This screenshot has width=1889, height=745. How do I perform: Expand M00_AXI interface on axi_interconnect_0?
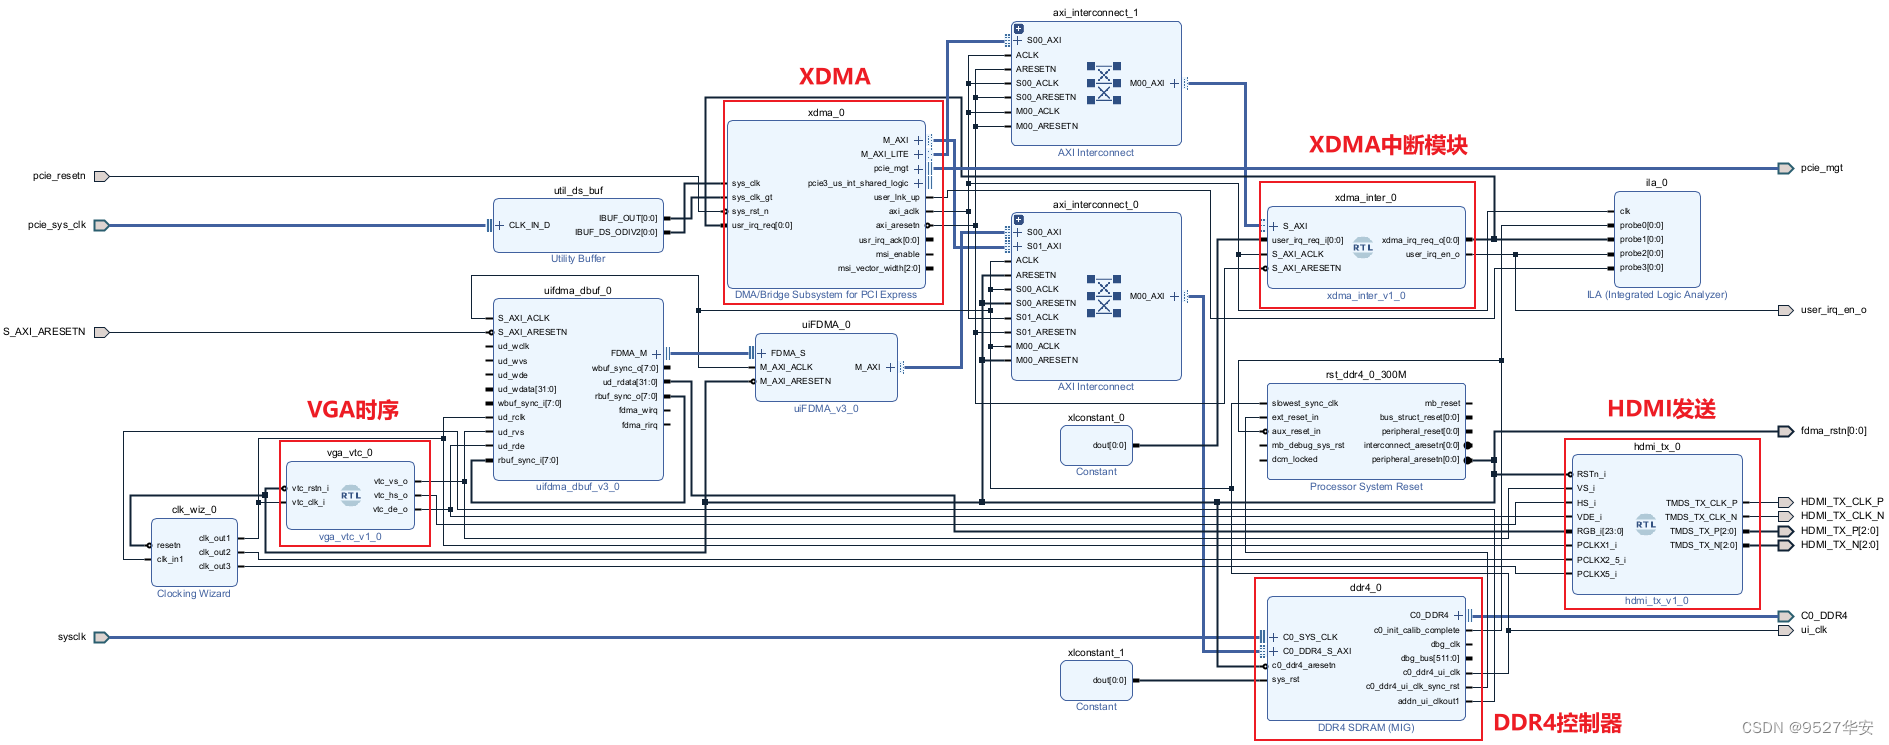[1174, 296]
